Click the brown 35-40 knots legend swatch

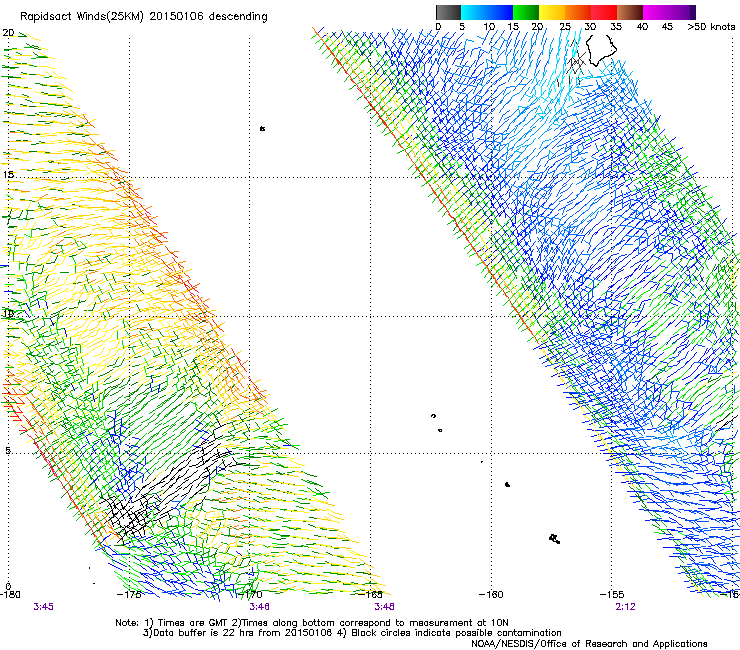(x=630, y=12)
